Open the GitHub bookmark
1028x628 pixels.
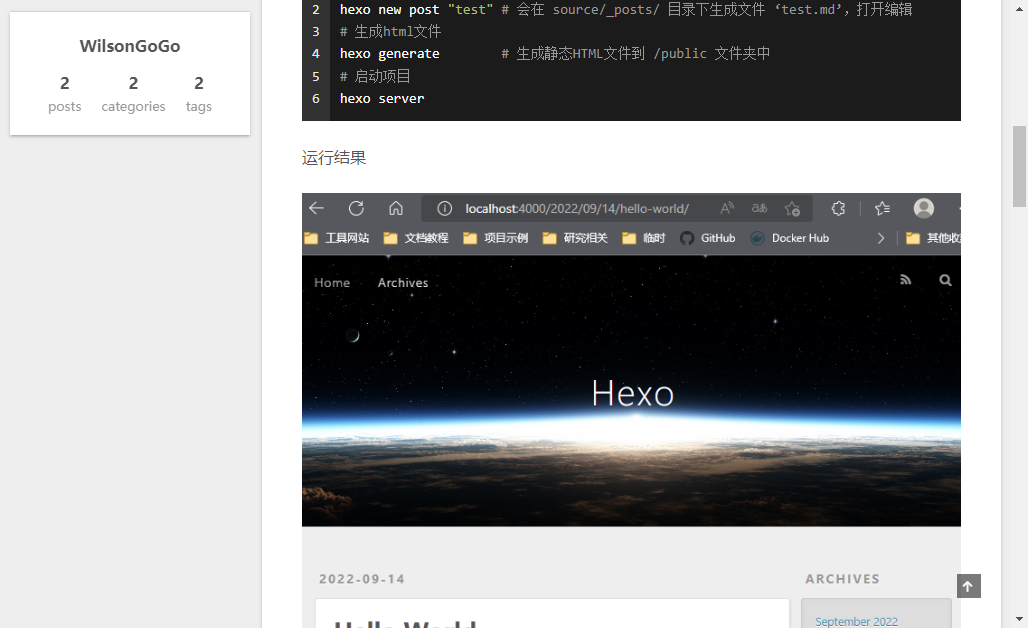tap(708, 238)
